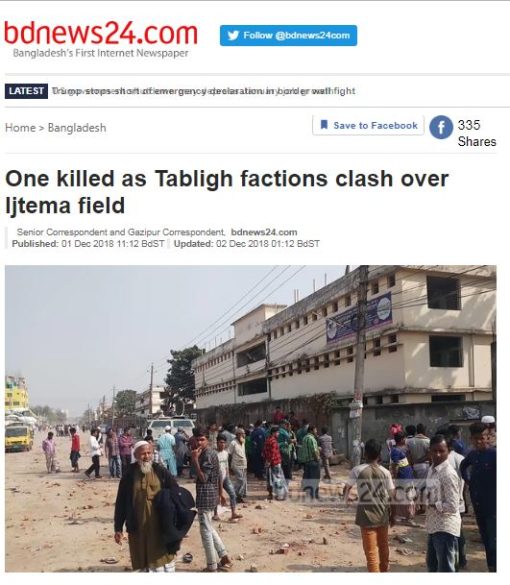
Task: Click the Twitter bird icon
Action: pos(233,35)
